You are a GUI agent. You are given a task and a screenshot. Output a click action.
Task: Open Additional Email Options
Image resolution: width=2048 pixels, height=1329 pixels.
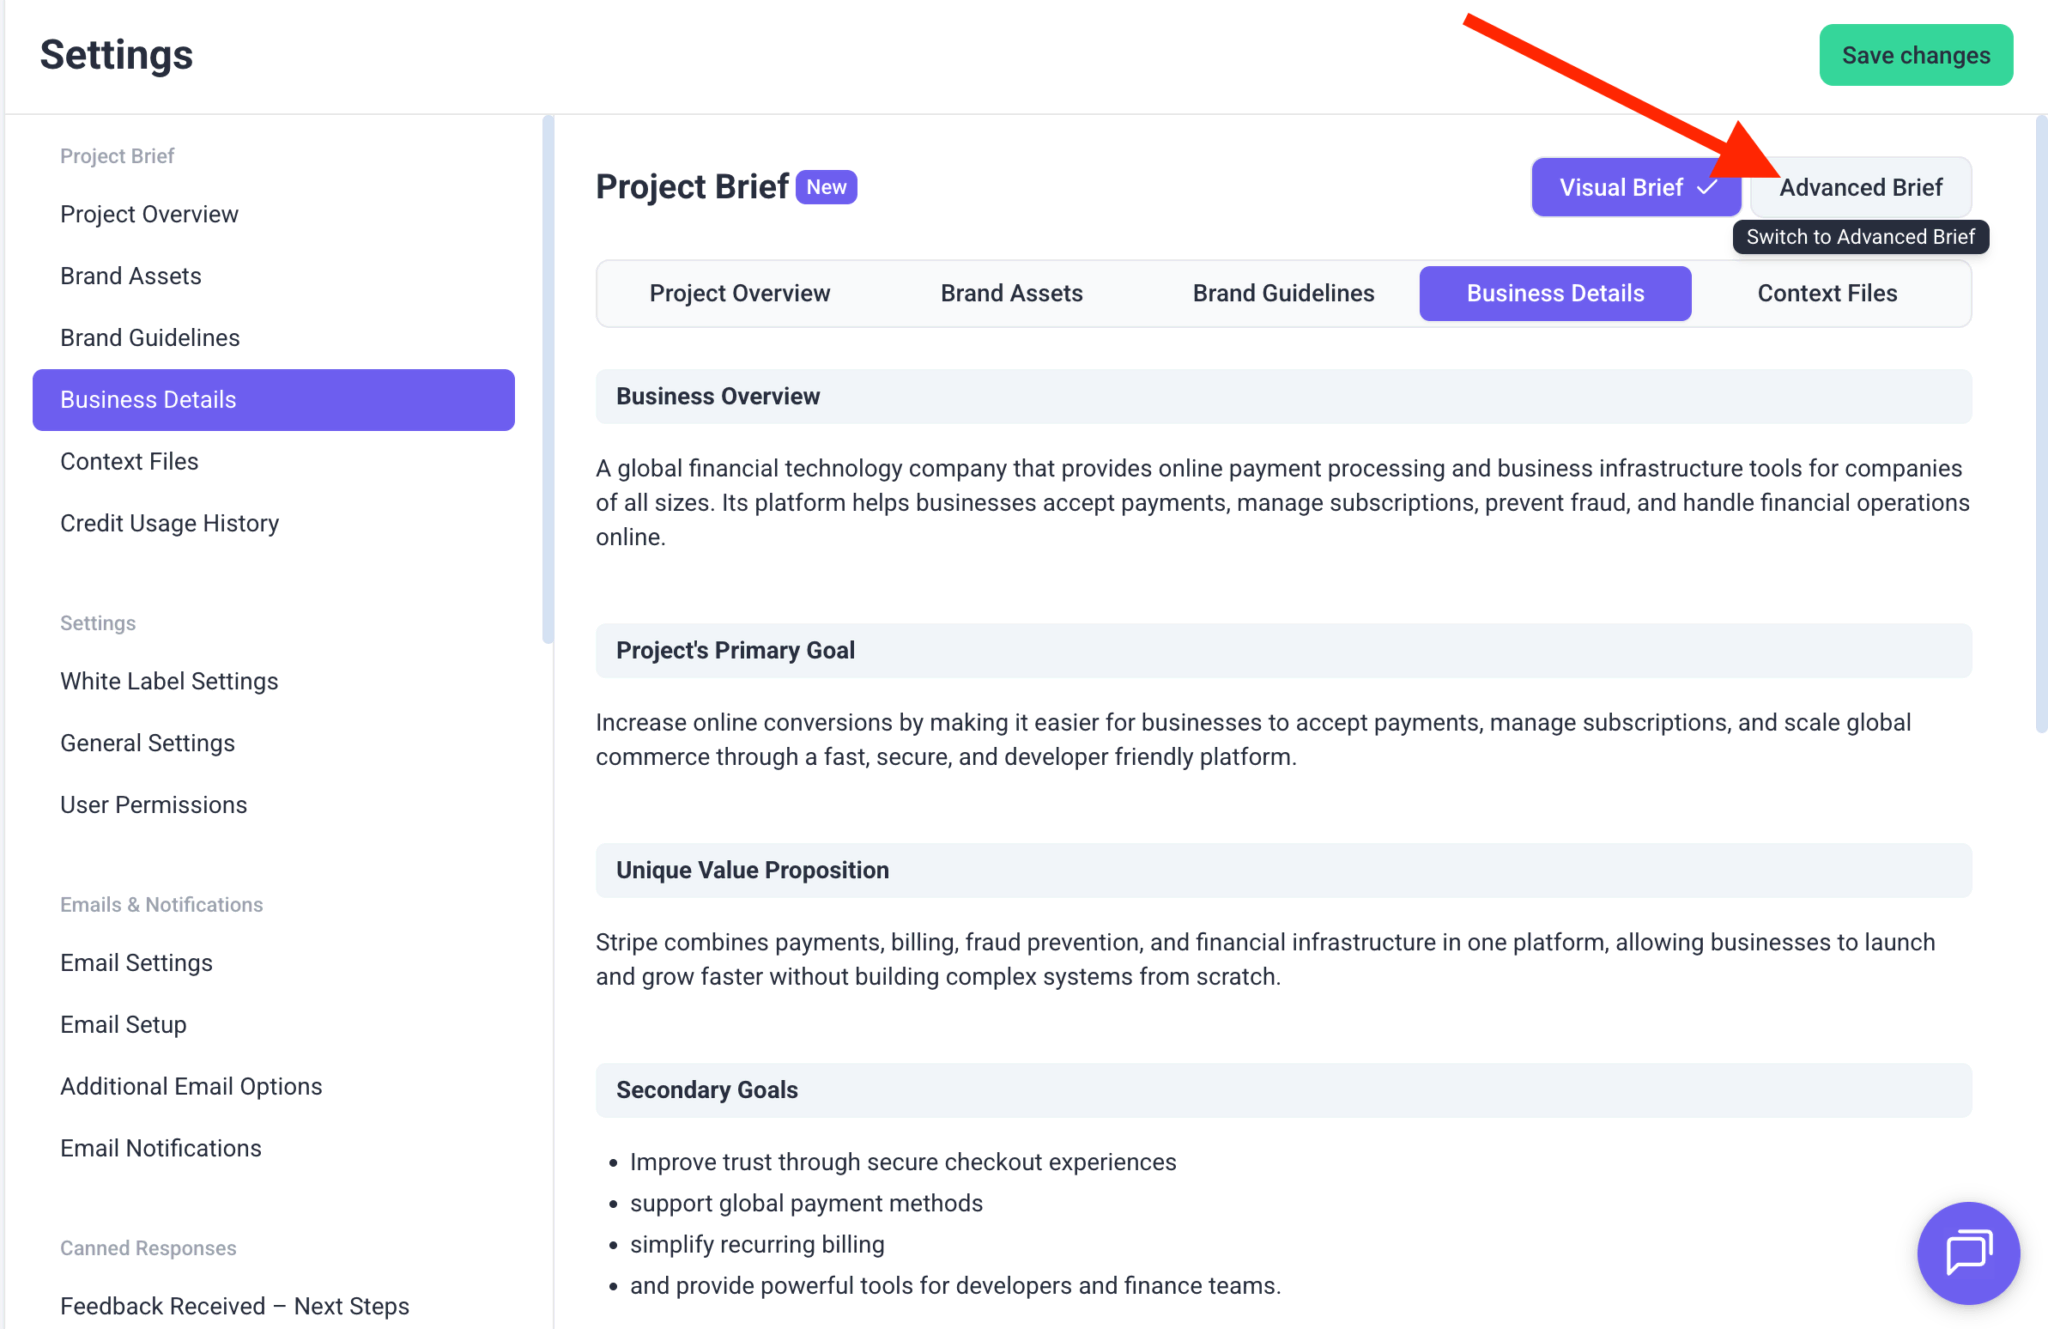(191, 1086)
